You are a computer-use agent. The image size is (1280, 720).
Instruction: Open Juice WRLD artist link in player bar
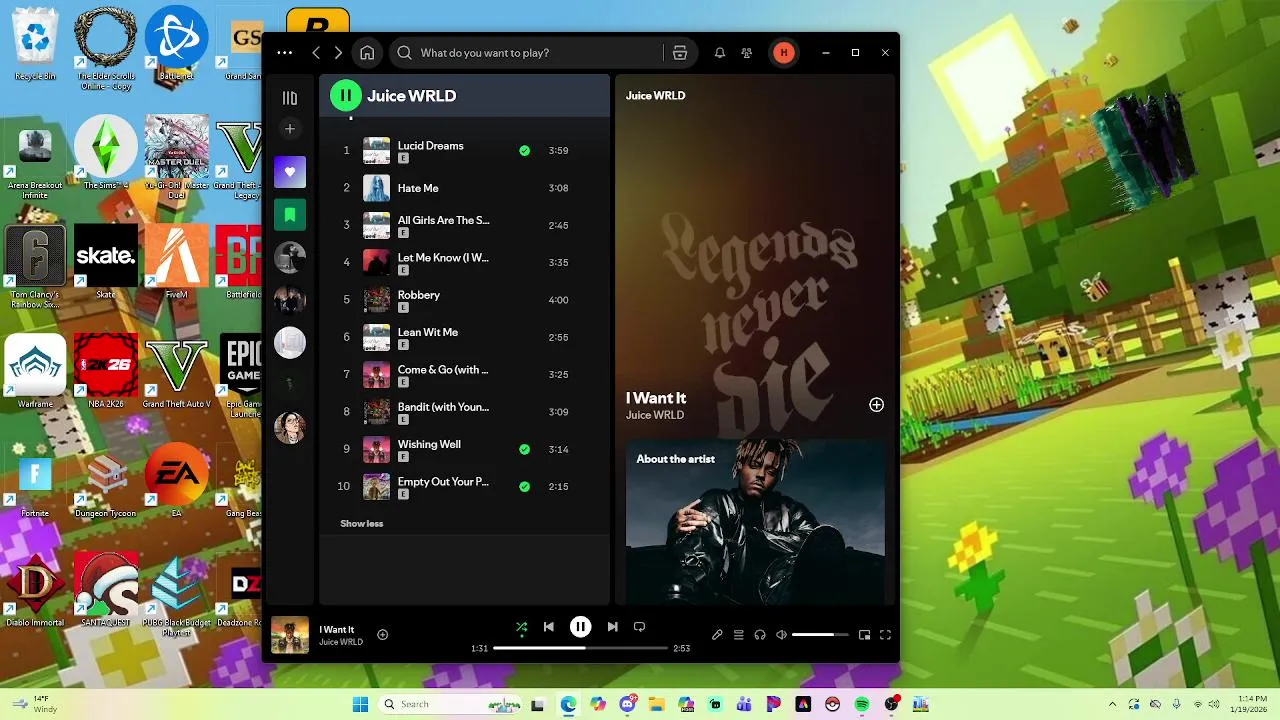(341, 642)
